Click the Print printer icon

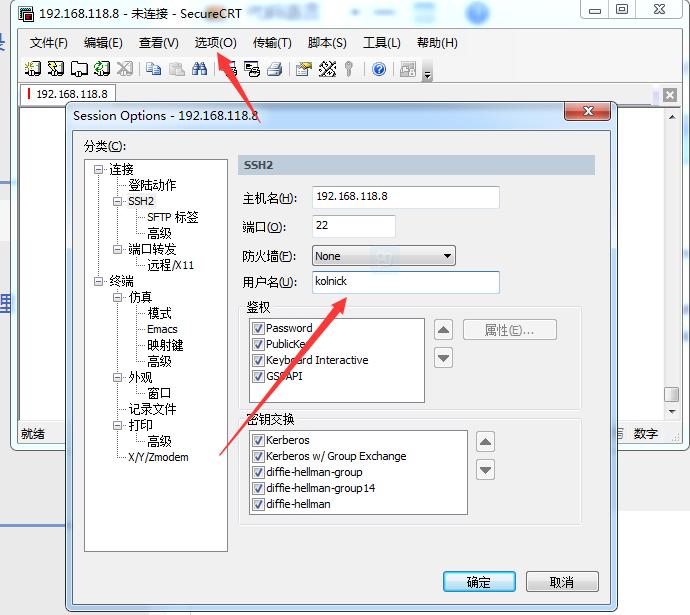click(275, 69)
